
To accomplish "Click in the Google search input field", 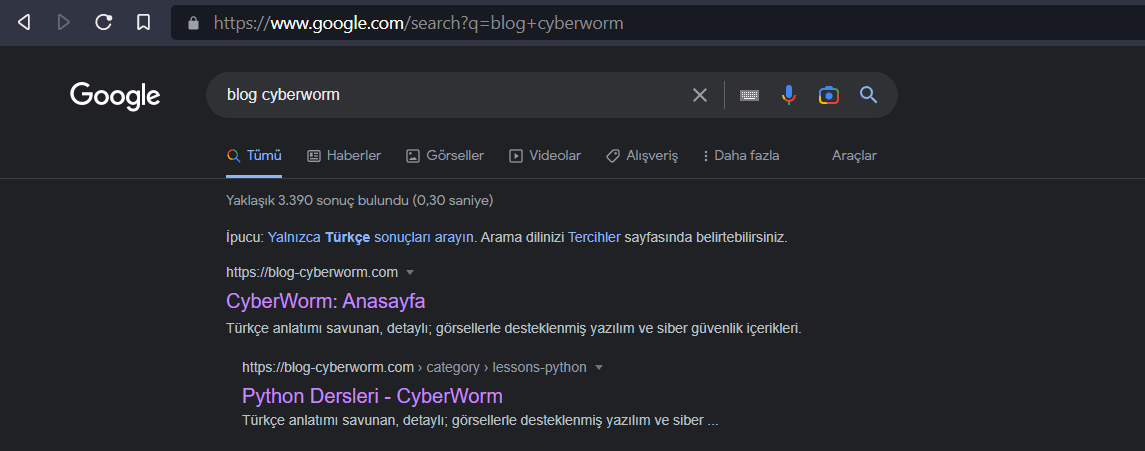I will [x=450, y=95].
